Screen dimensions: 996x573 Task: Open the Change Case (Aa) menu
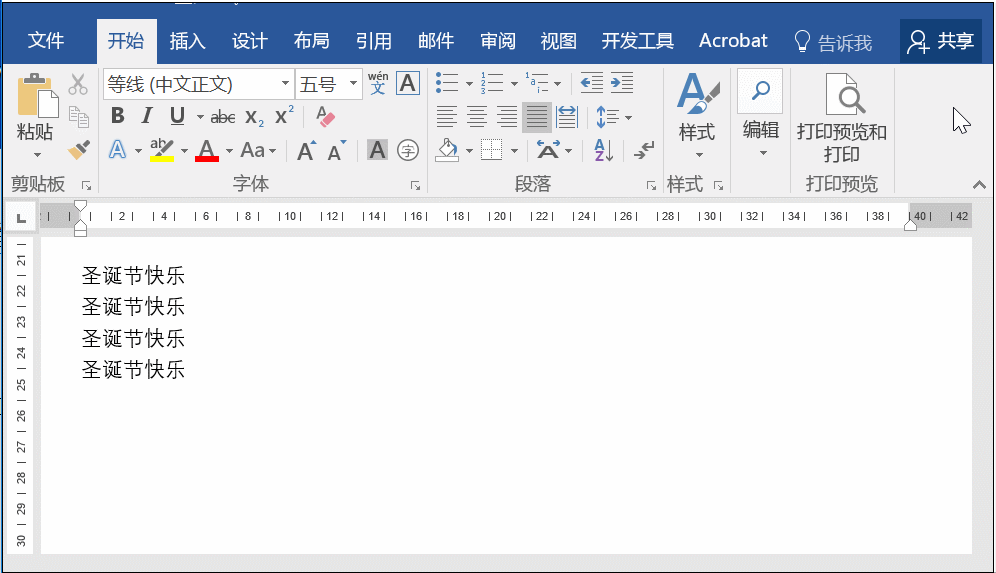tap(258, 151)
